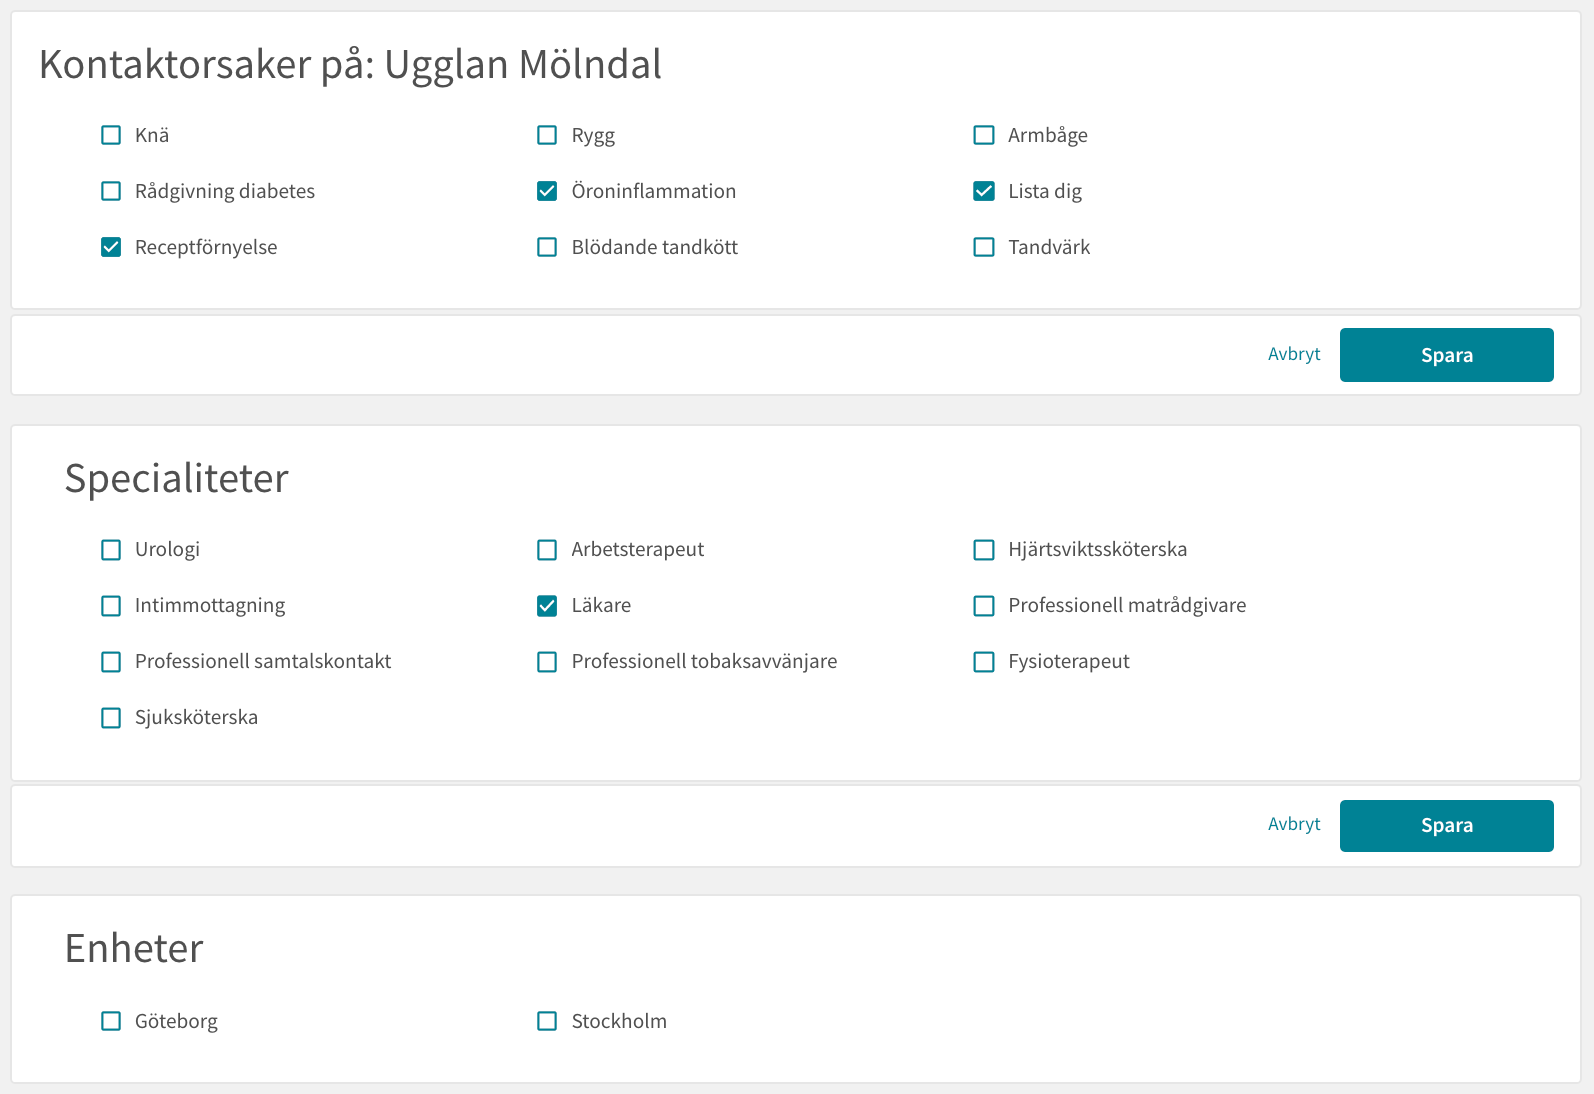Uncheck the Lista dig option
Viewport: 1594px width, 1094px height.
click(984, 191)
